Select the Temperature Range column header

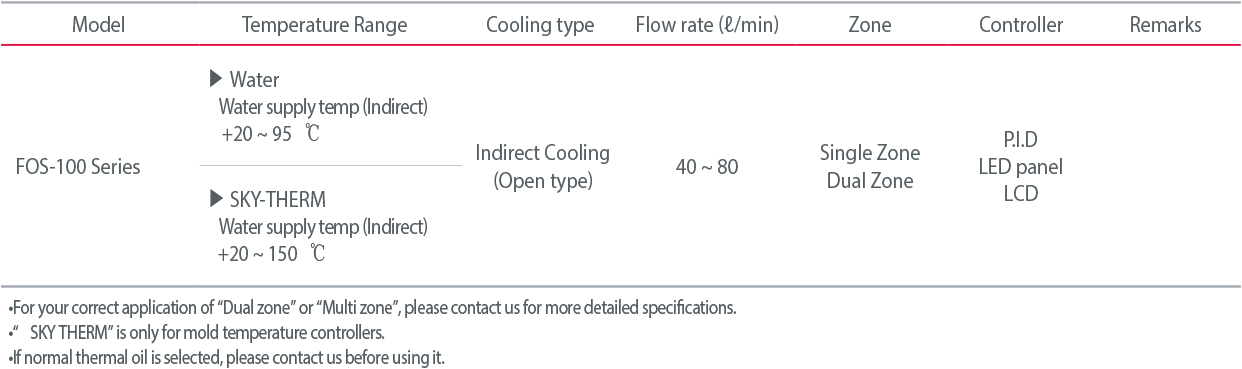point(325,25)
